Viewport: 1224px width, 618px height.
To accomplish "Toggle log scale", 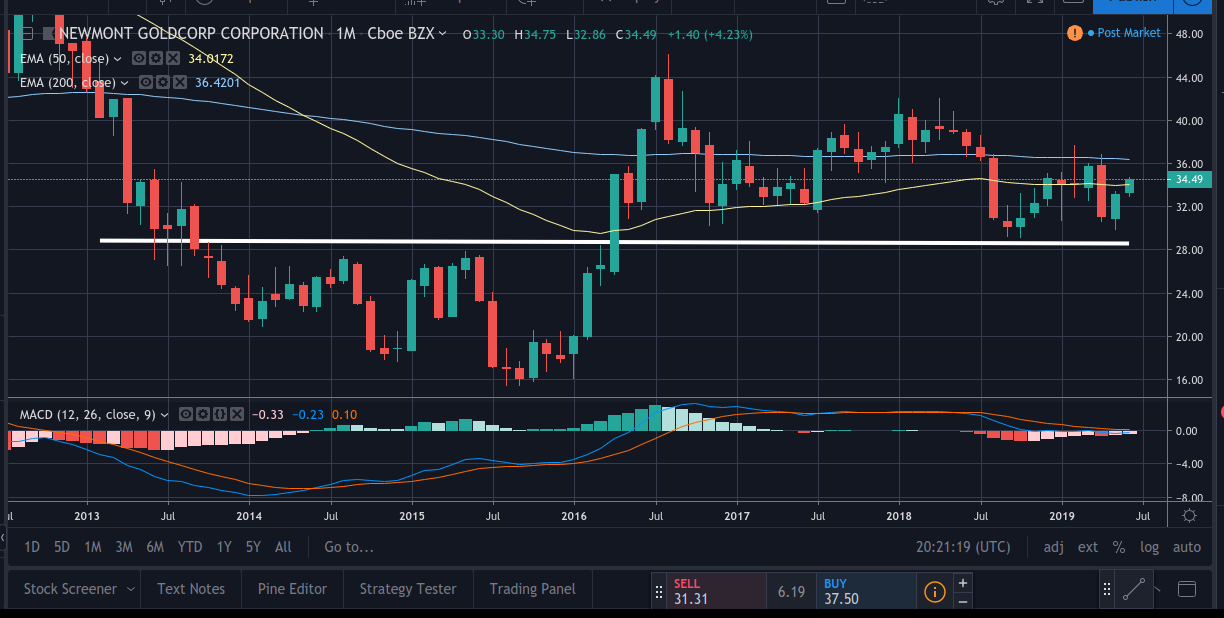I will pyautogui.click(x=1149, y=547).
